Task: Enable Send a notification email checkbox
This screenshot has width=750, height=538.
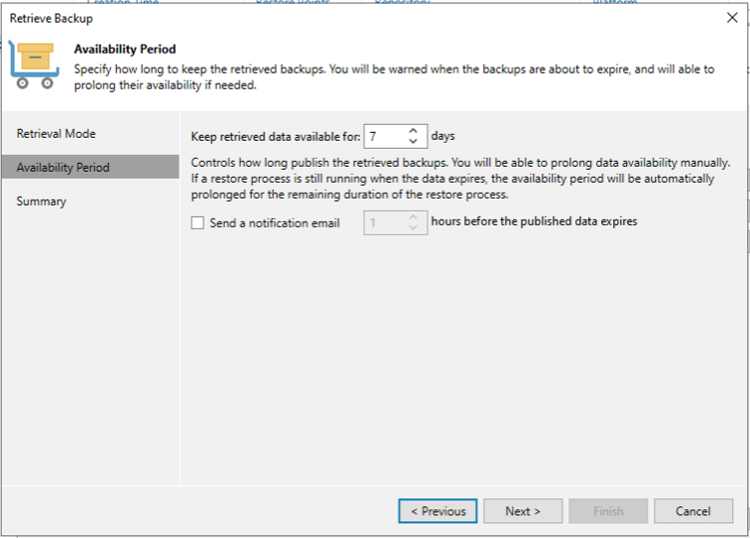Action: coord(198,223)
